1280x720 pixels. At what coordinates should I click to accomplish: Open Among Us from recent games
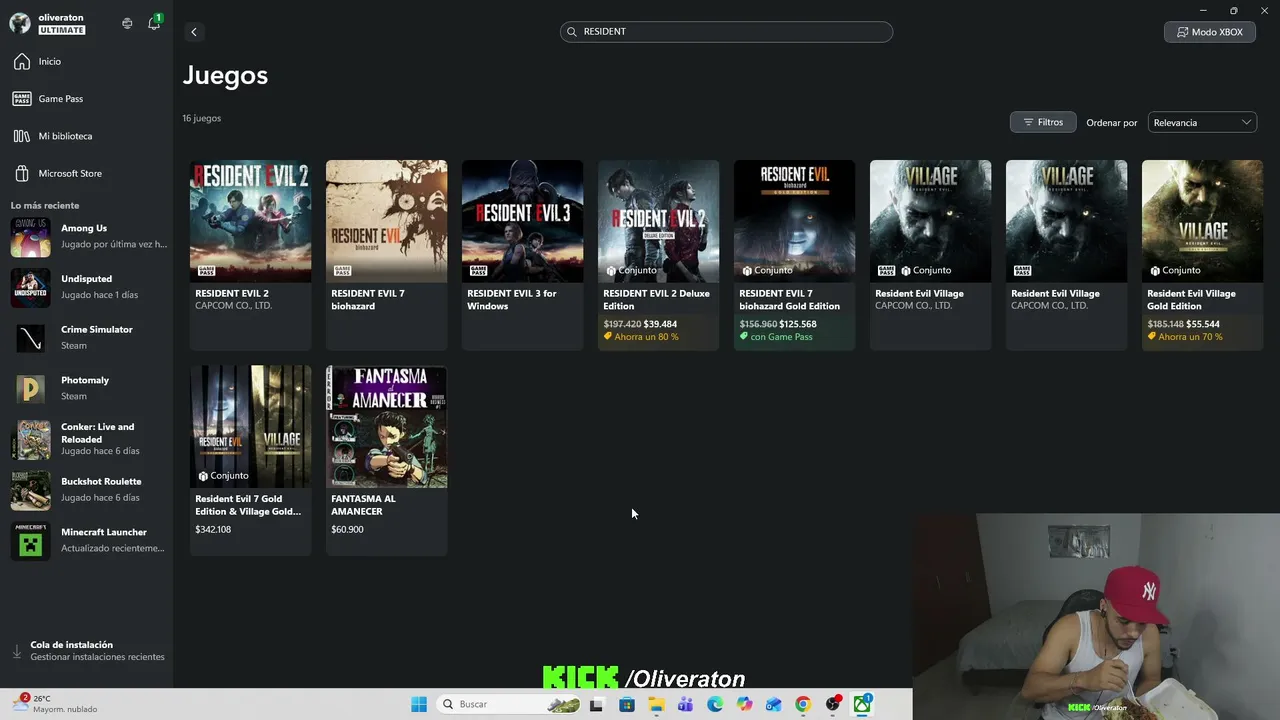pos(87,236)
